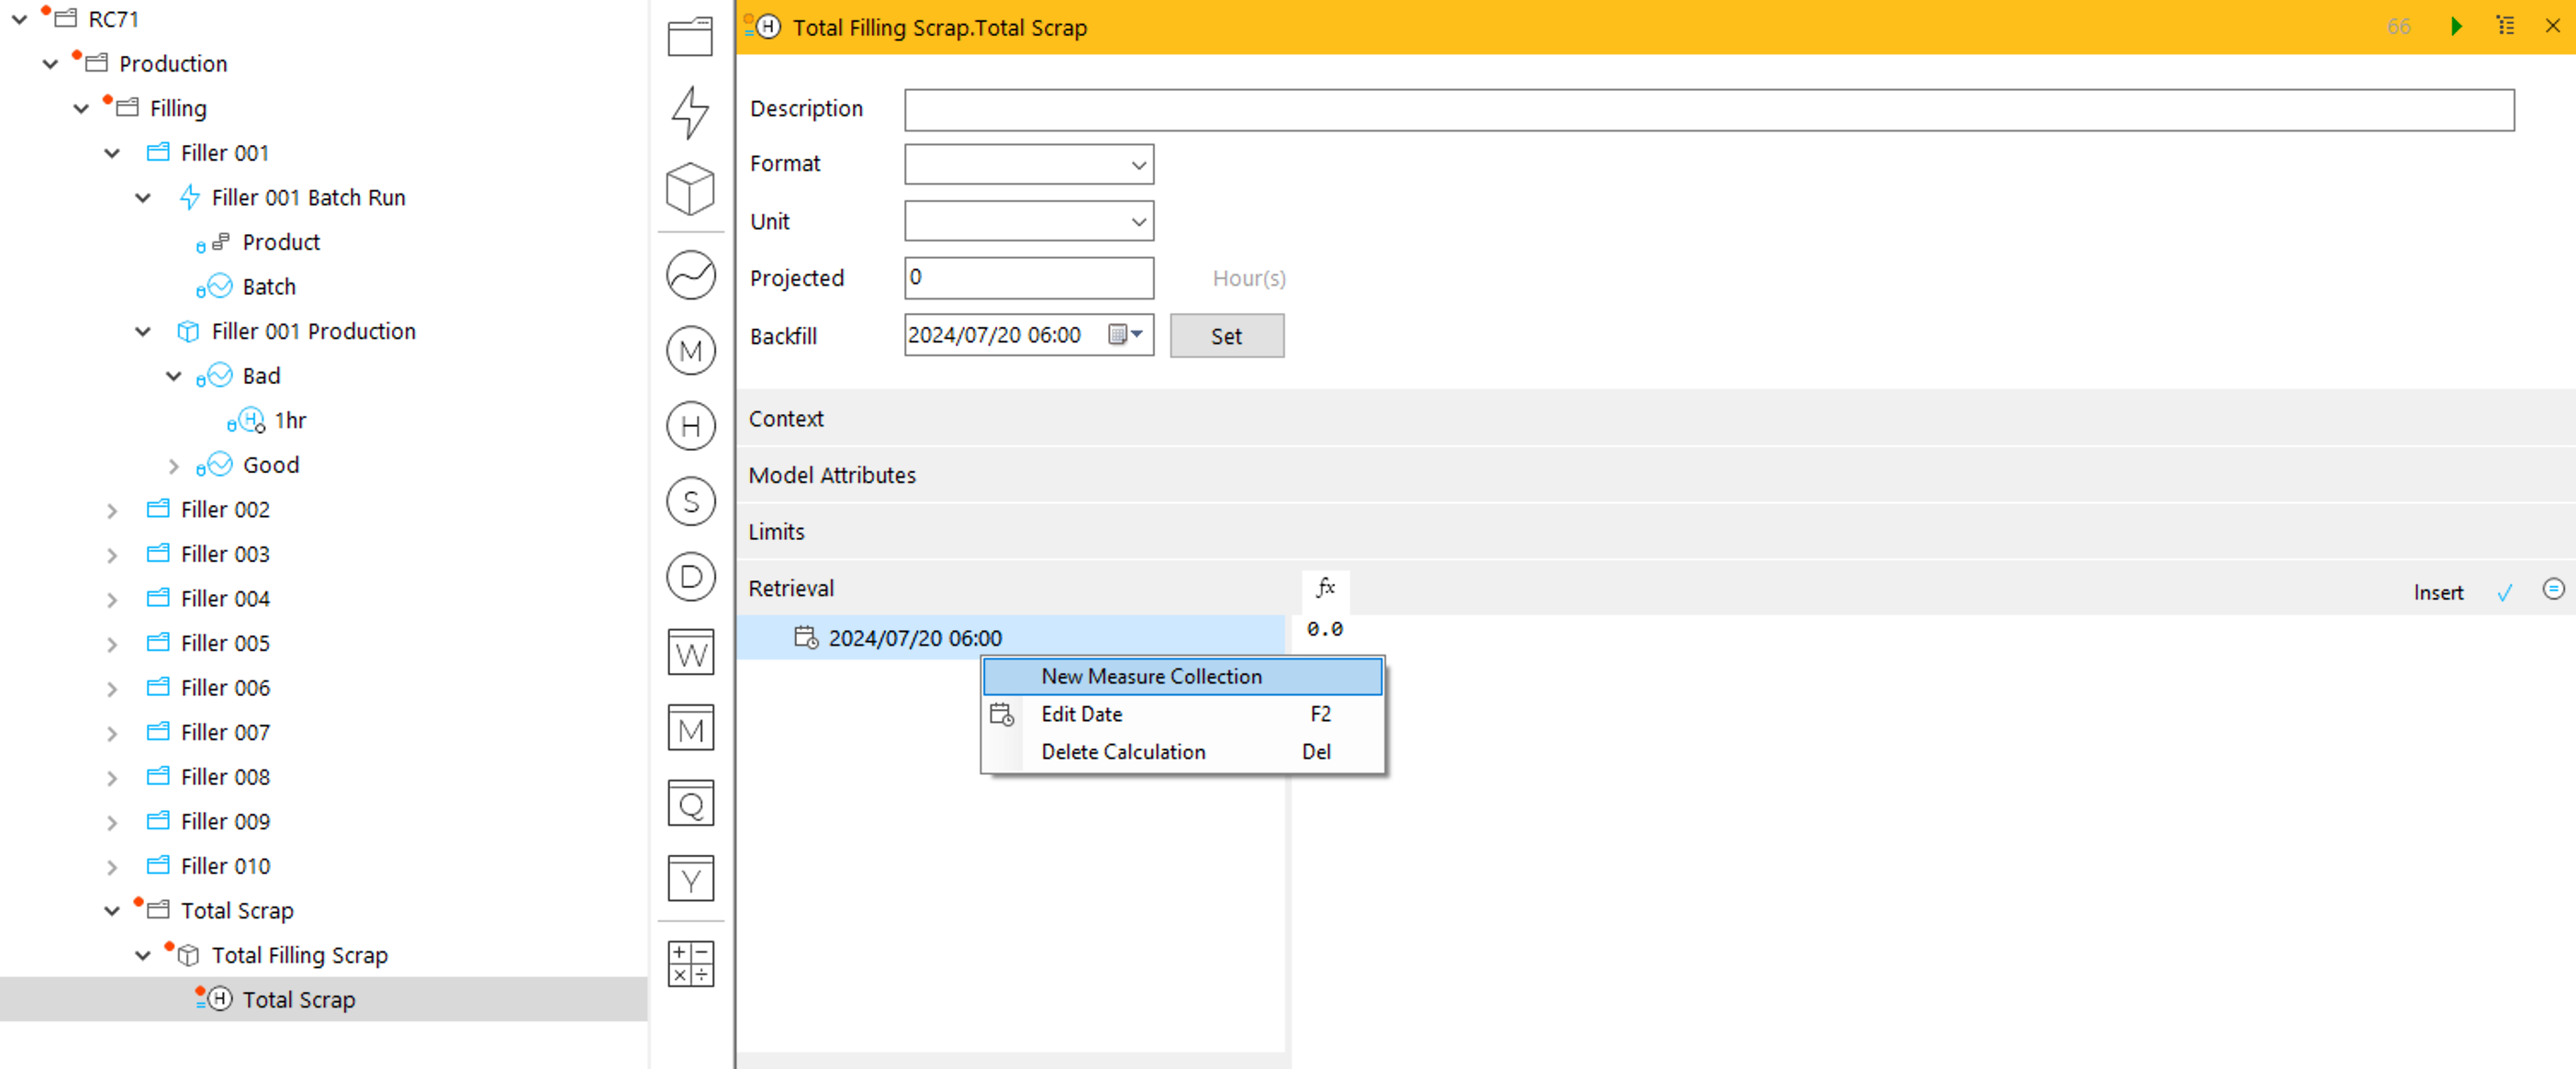Collapse the Filler 001 node
The width and height of the screenshot is (2576, 1069).
point(112,153)
